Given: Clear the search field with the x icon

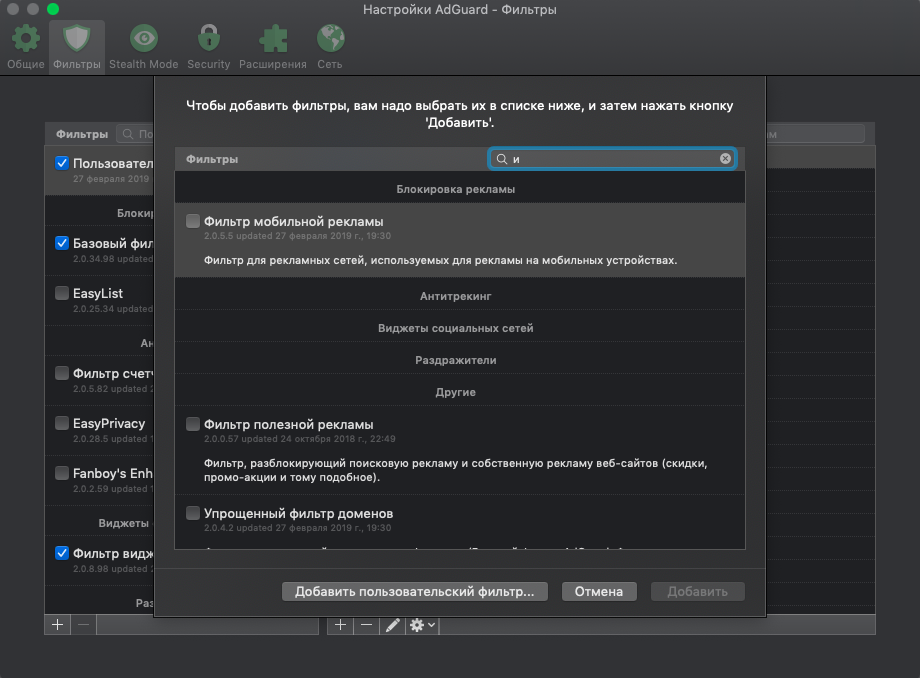Looking at the screenshot, I should tap(727, 157).
